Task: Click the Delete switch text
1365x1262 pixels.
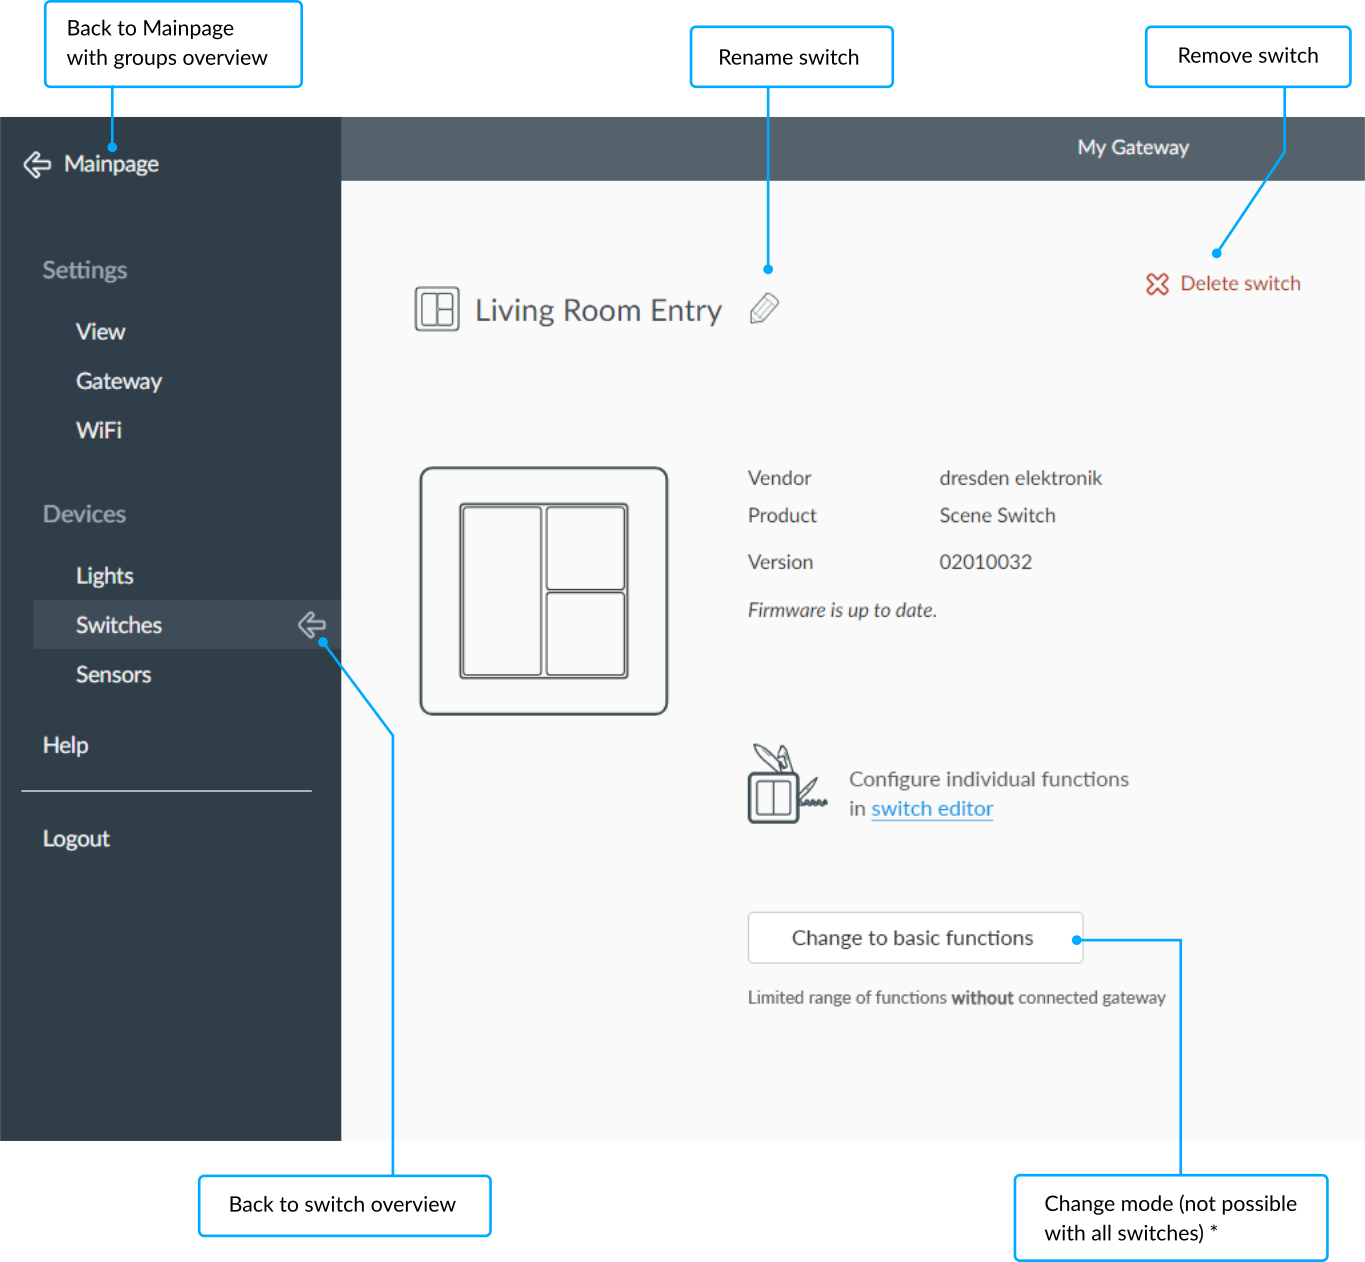Action: tap(1240, 284)
